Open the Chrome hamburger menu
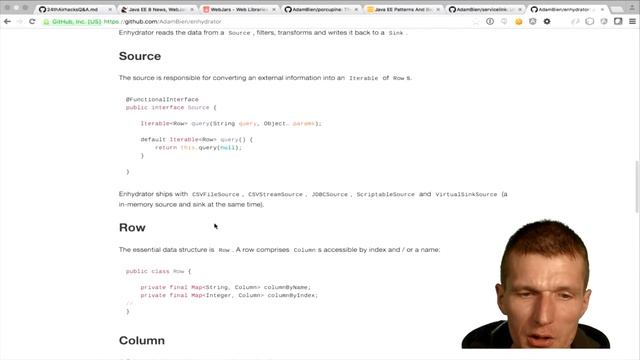640x360 pixels. [632, 21]
